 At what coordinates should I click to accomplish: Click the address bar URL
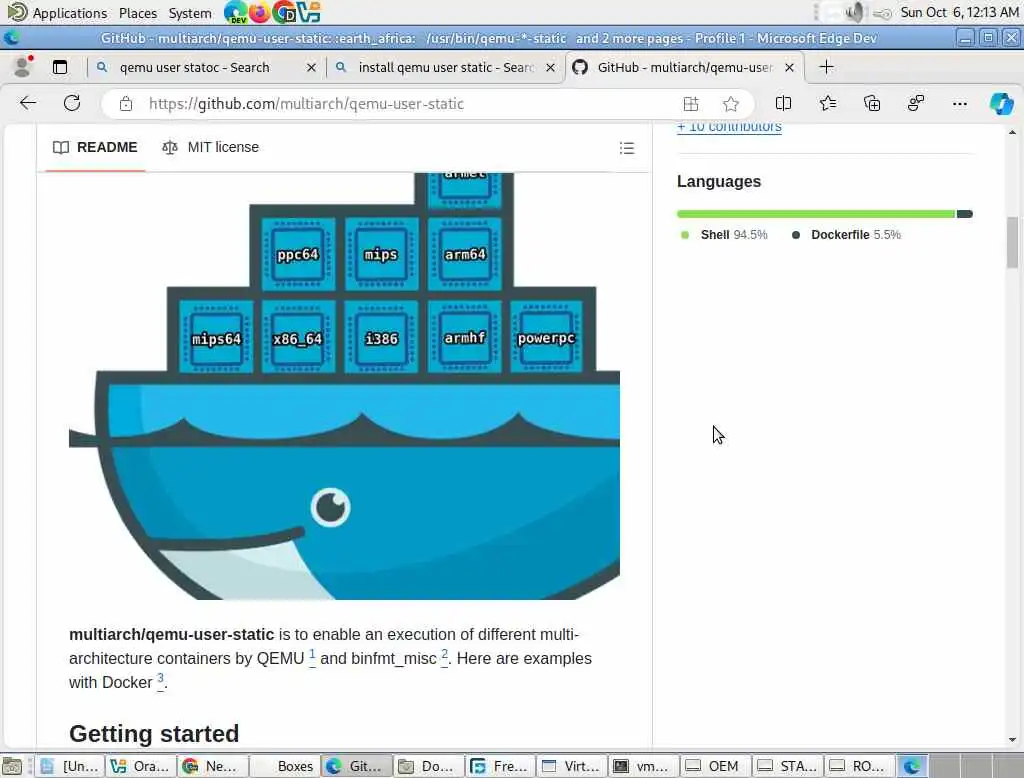click(306, 104)
